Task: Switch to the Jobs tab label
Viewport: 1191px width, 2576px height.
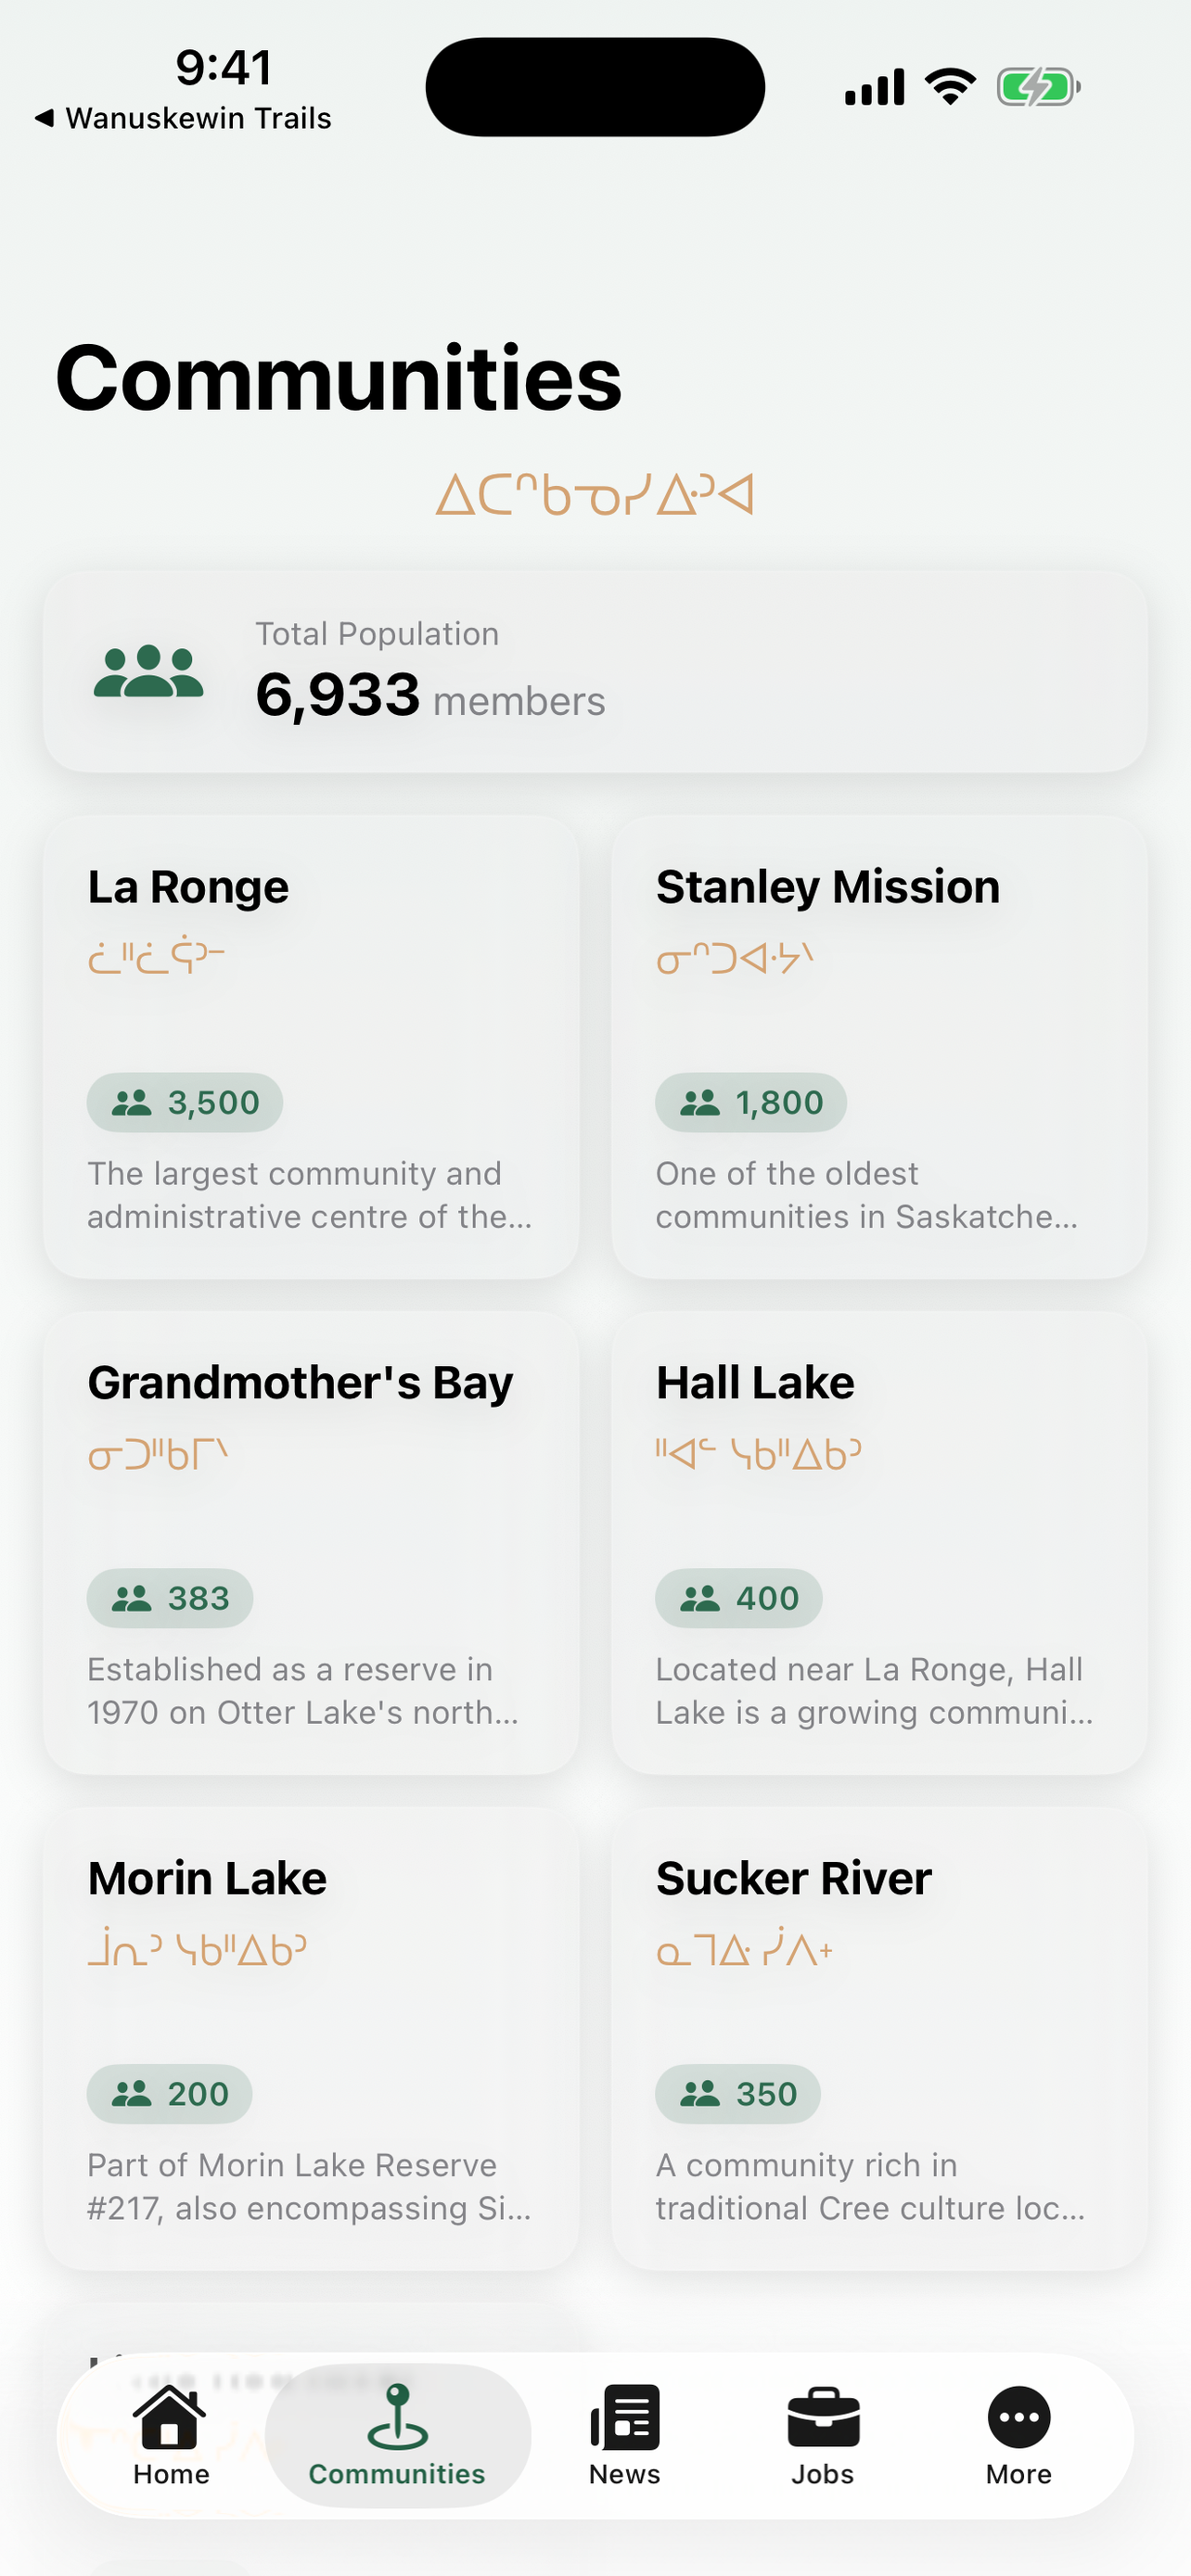Action: point(823,2474)
